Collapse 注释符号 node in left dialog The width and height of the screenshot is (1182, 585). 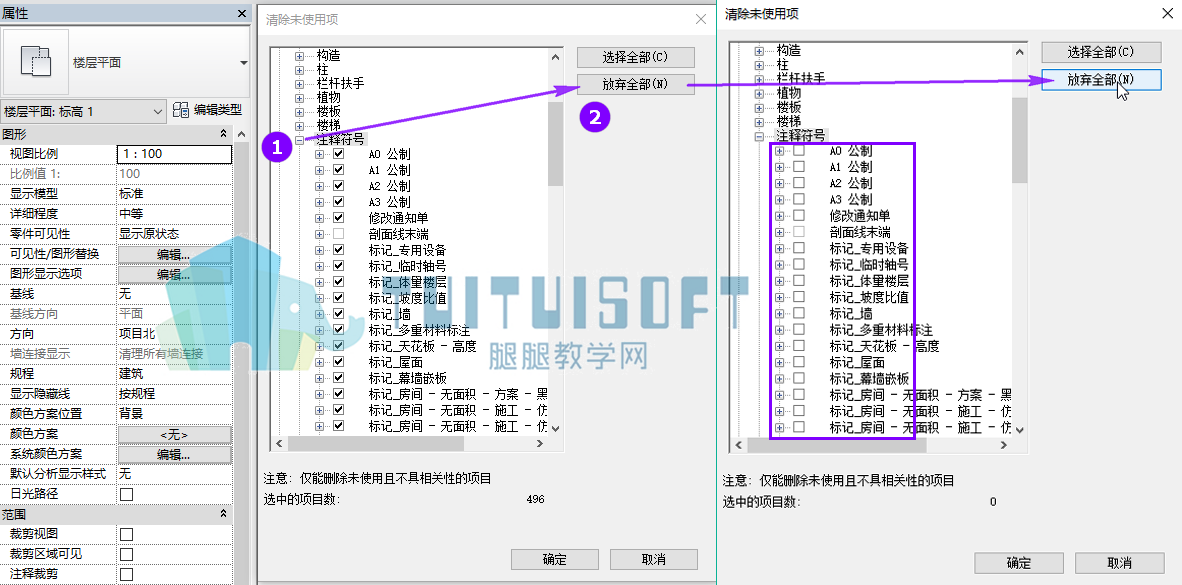[x=300, y=139]
